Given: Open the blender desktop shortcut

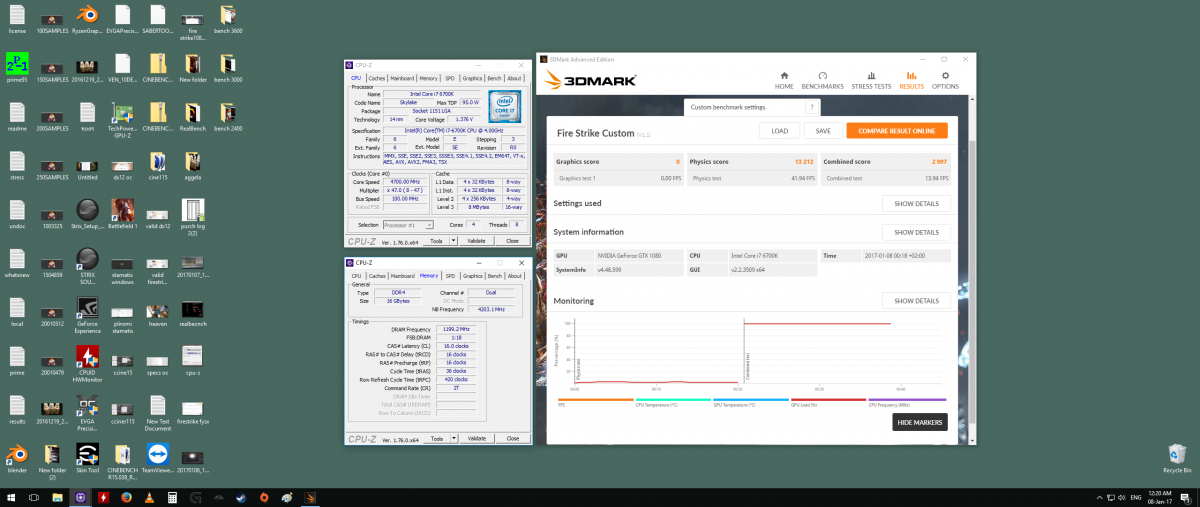Looking at the screenshot, I should 17,459.
